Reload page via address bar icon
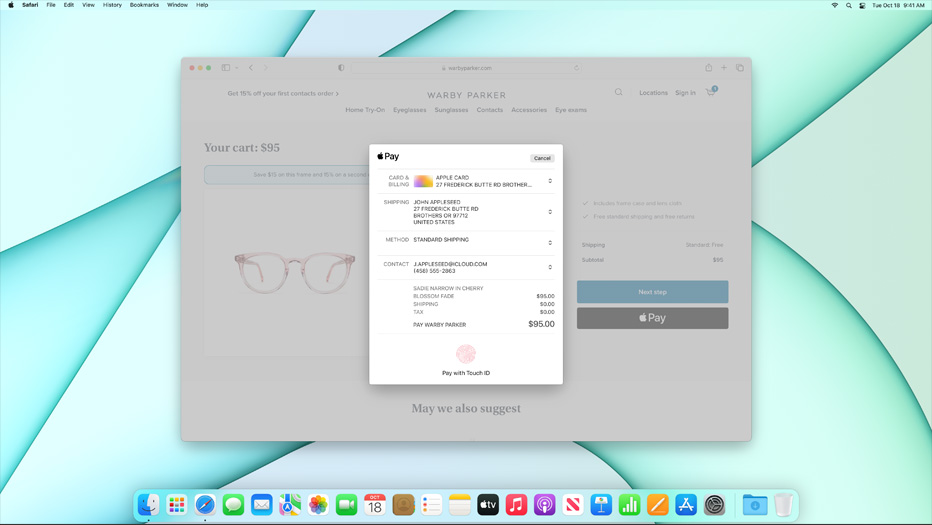Viewport: 932px width, 525px height. coord(577,68)
